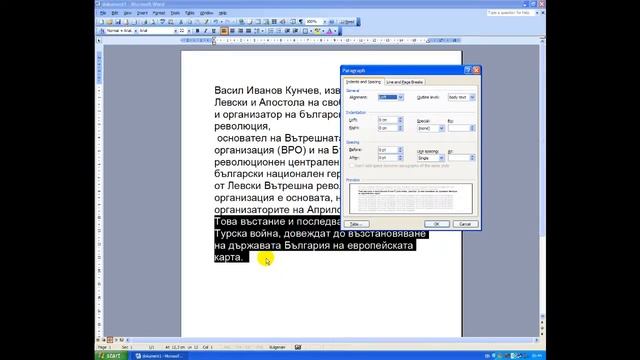Click the Align Right icon
Screen dimensions: 640x360
pyautogui.click(x=240, y=31)
